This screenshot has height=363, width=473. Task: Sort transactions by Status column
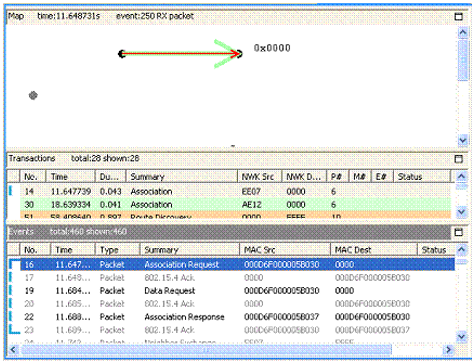point(422,176)
